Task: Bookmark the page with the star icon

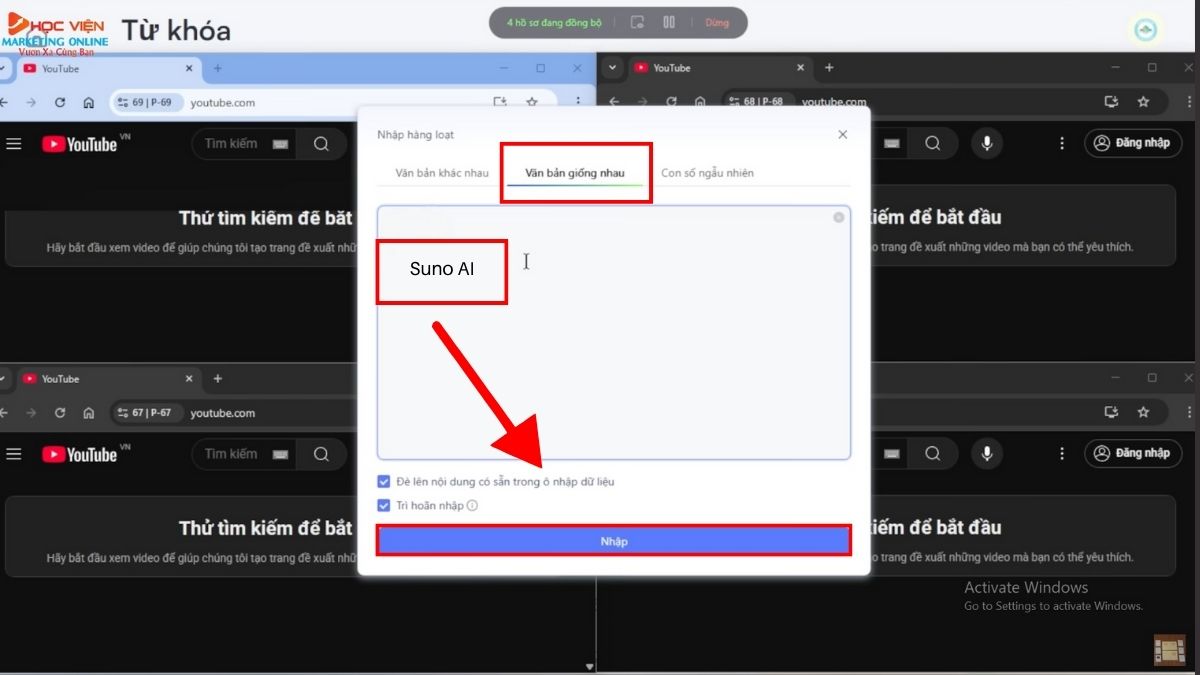Action: click(x=532, y=101)
